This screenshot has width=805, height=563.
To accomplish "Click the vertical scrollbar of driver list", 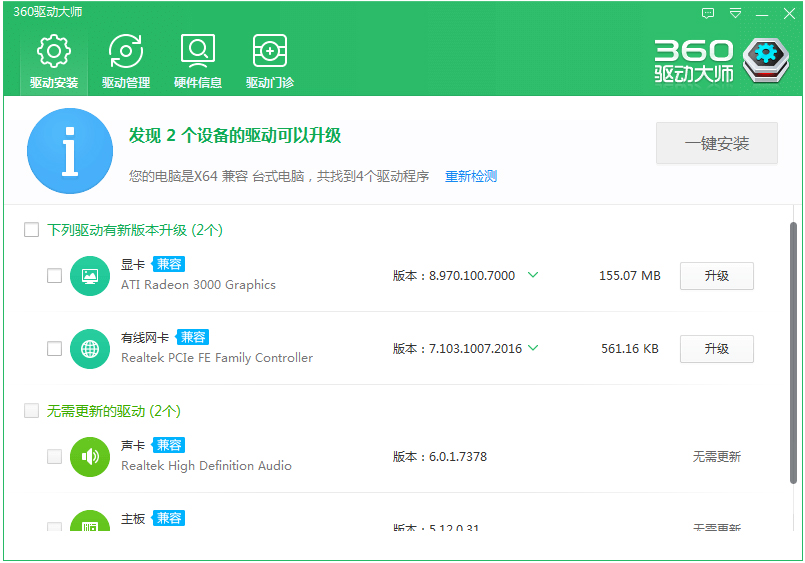I will 793,353.
